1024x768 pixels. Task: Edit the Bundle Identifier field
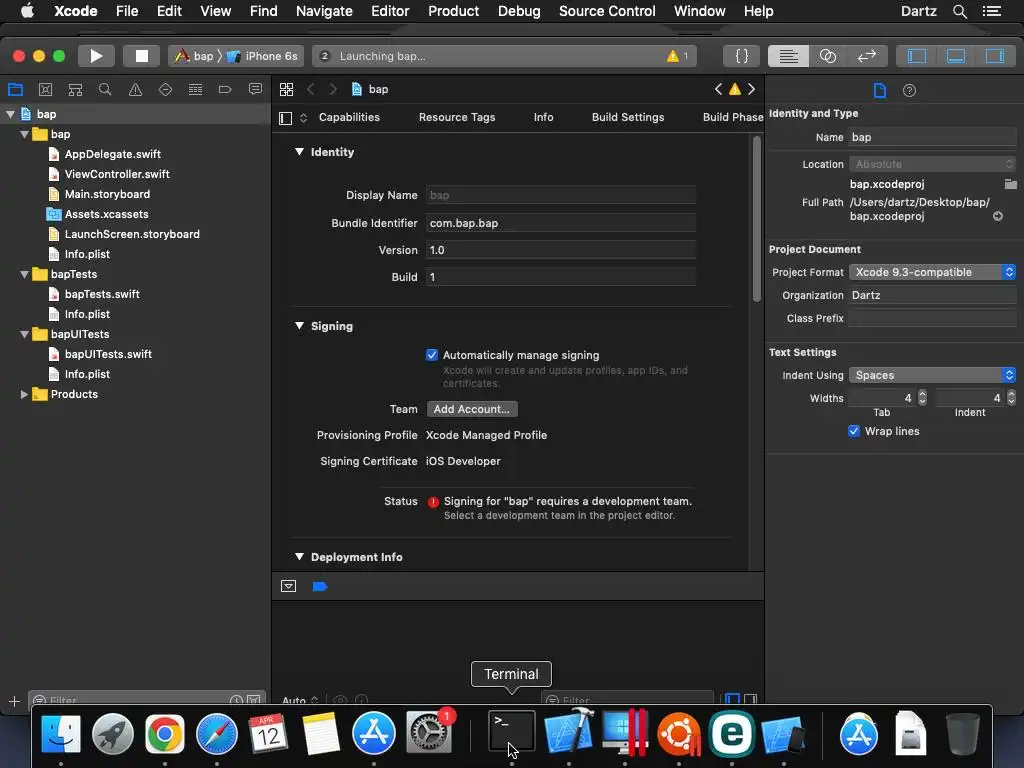click(560, 223)
